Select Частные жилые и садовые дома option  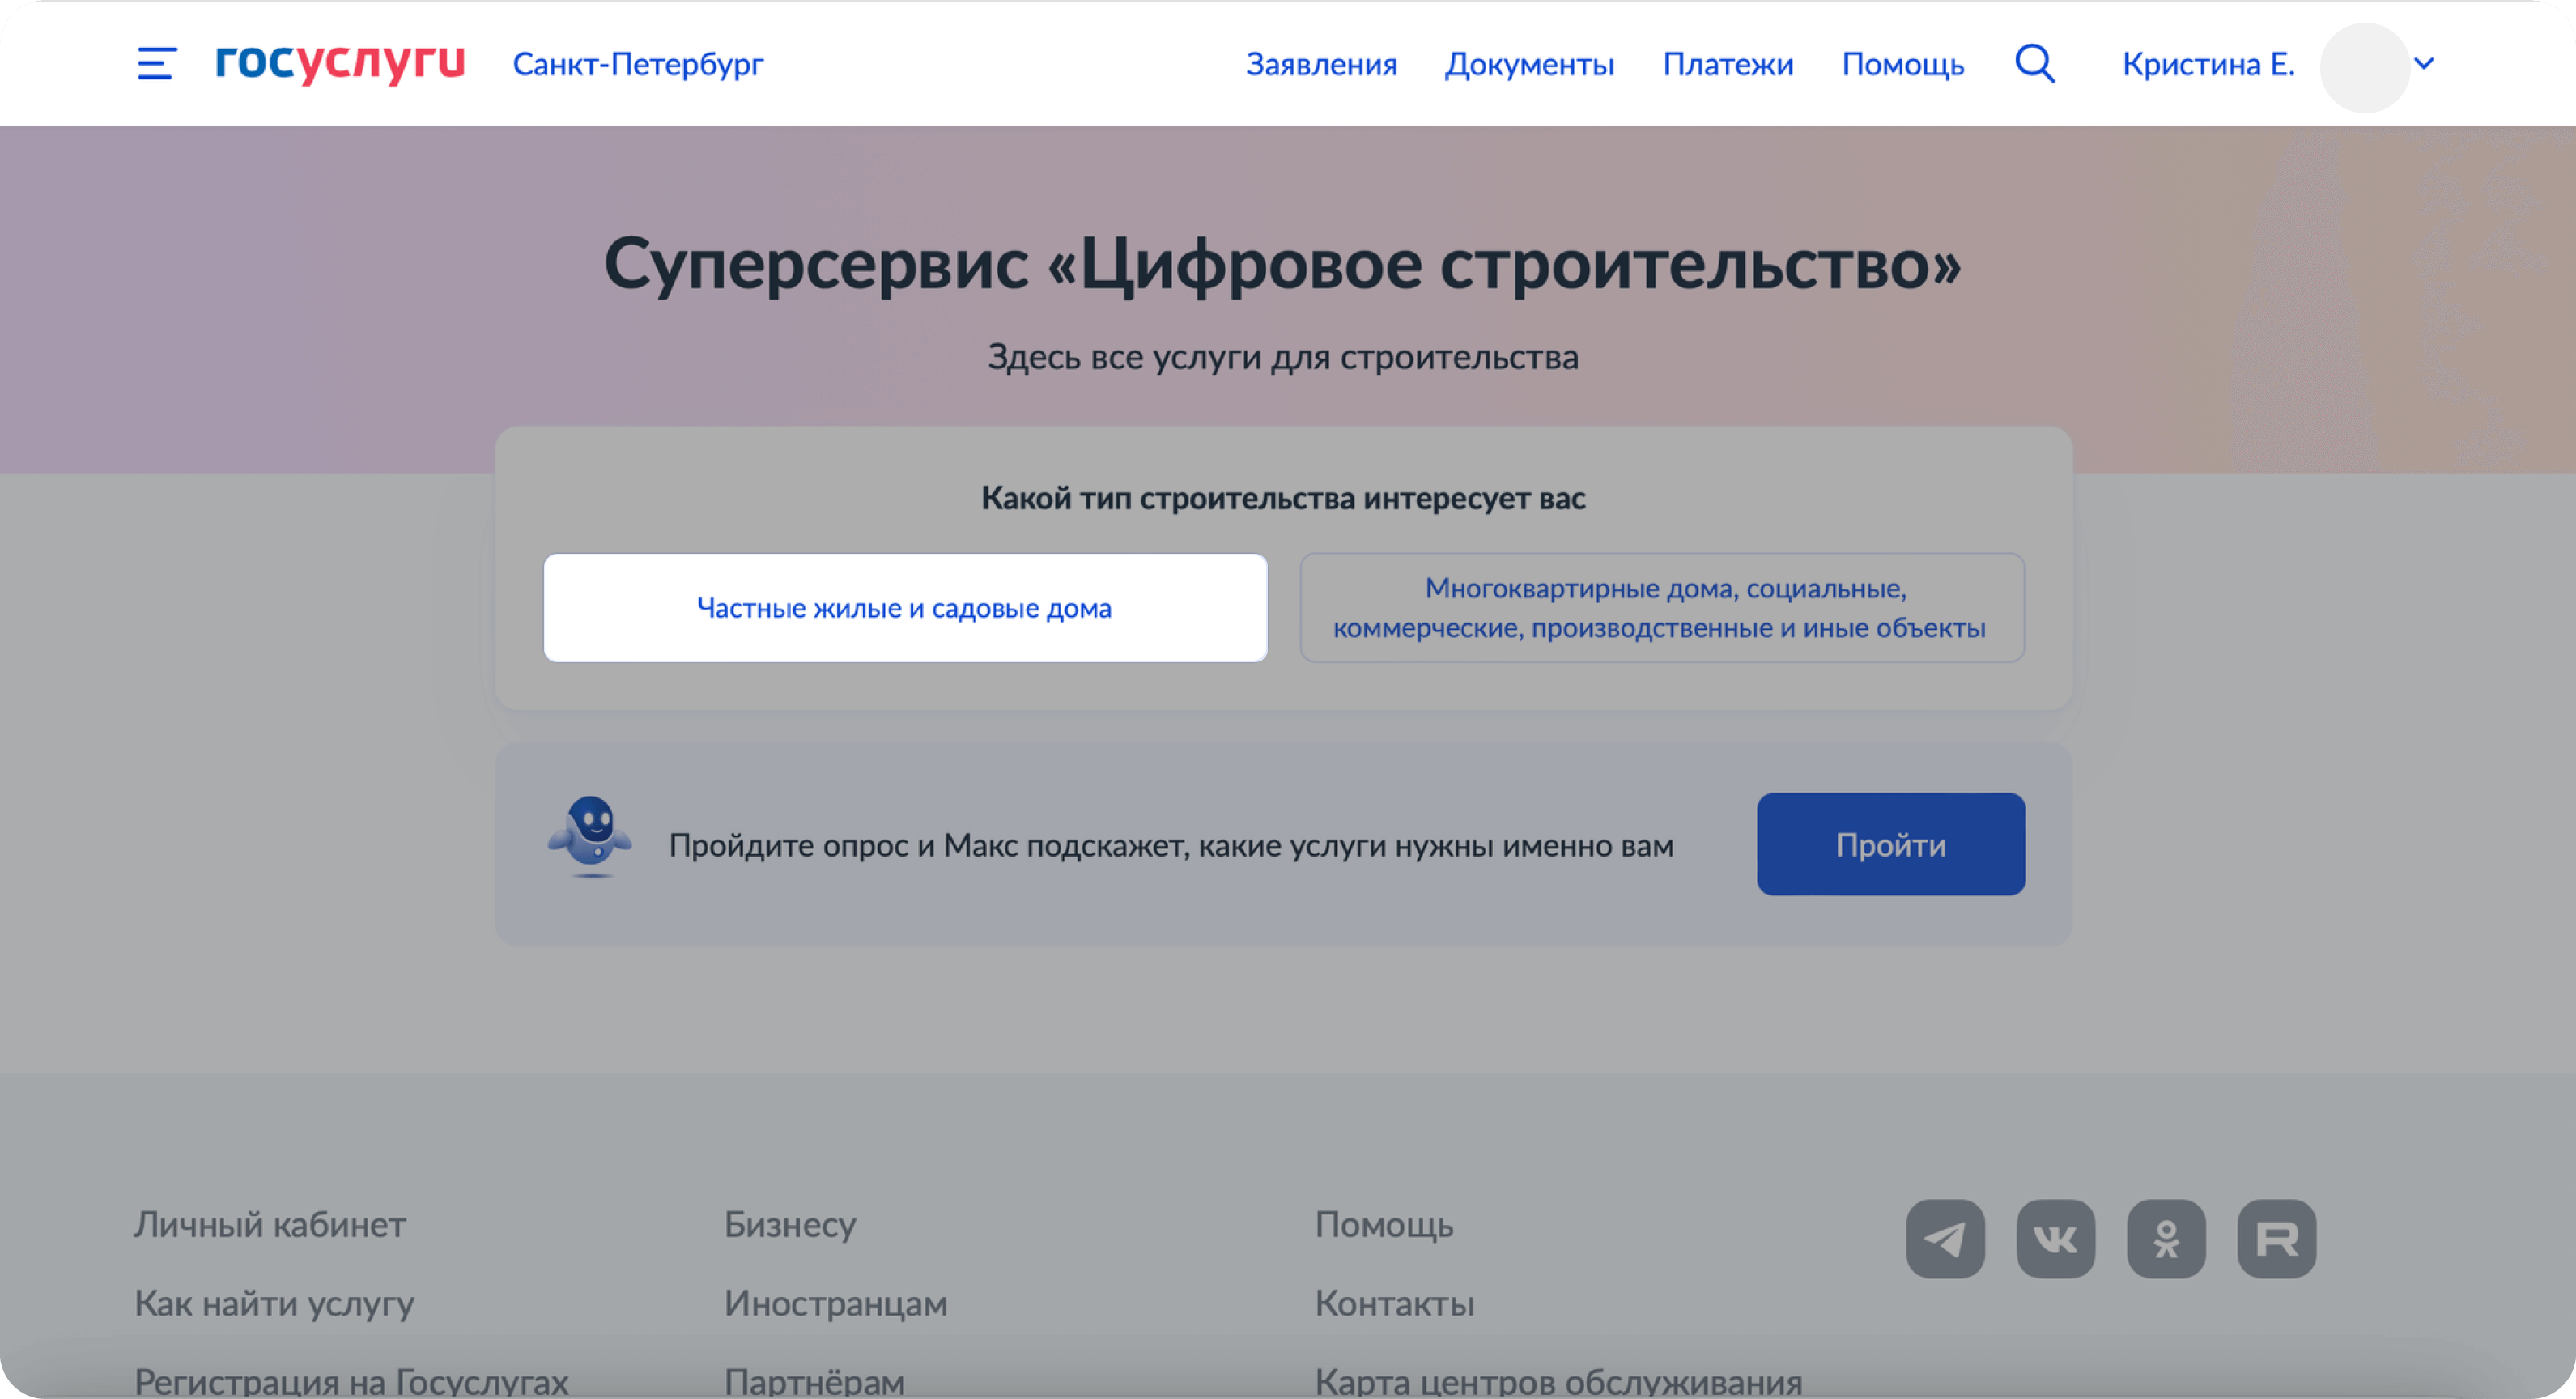click(x=905, y=608)
